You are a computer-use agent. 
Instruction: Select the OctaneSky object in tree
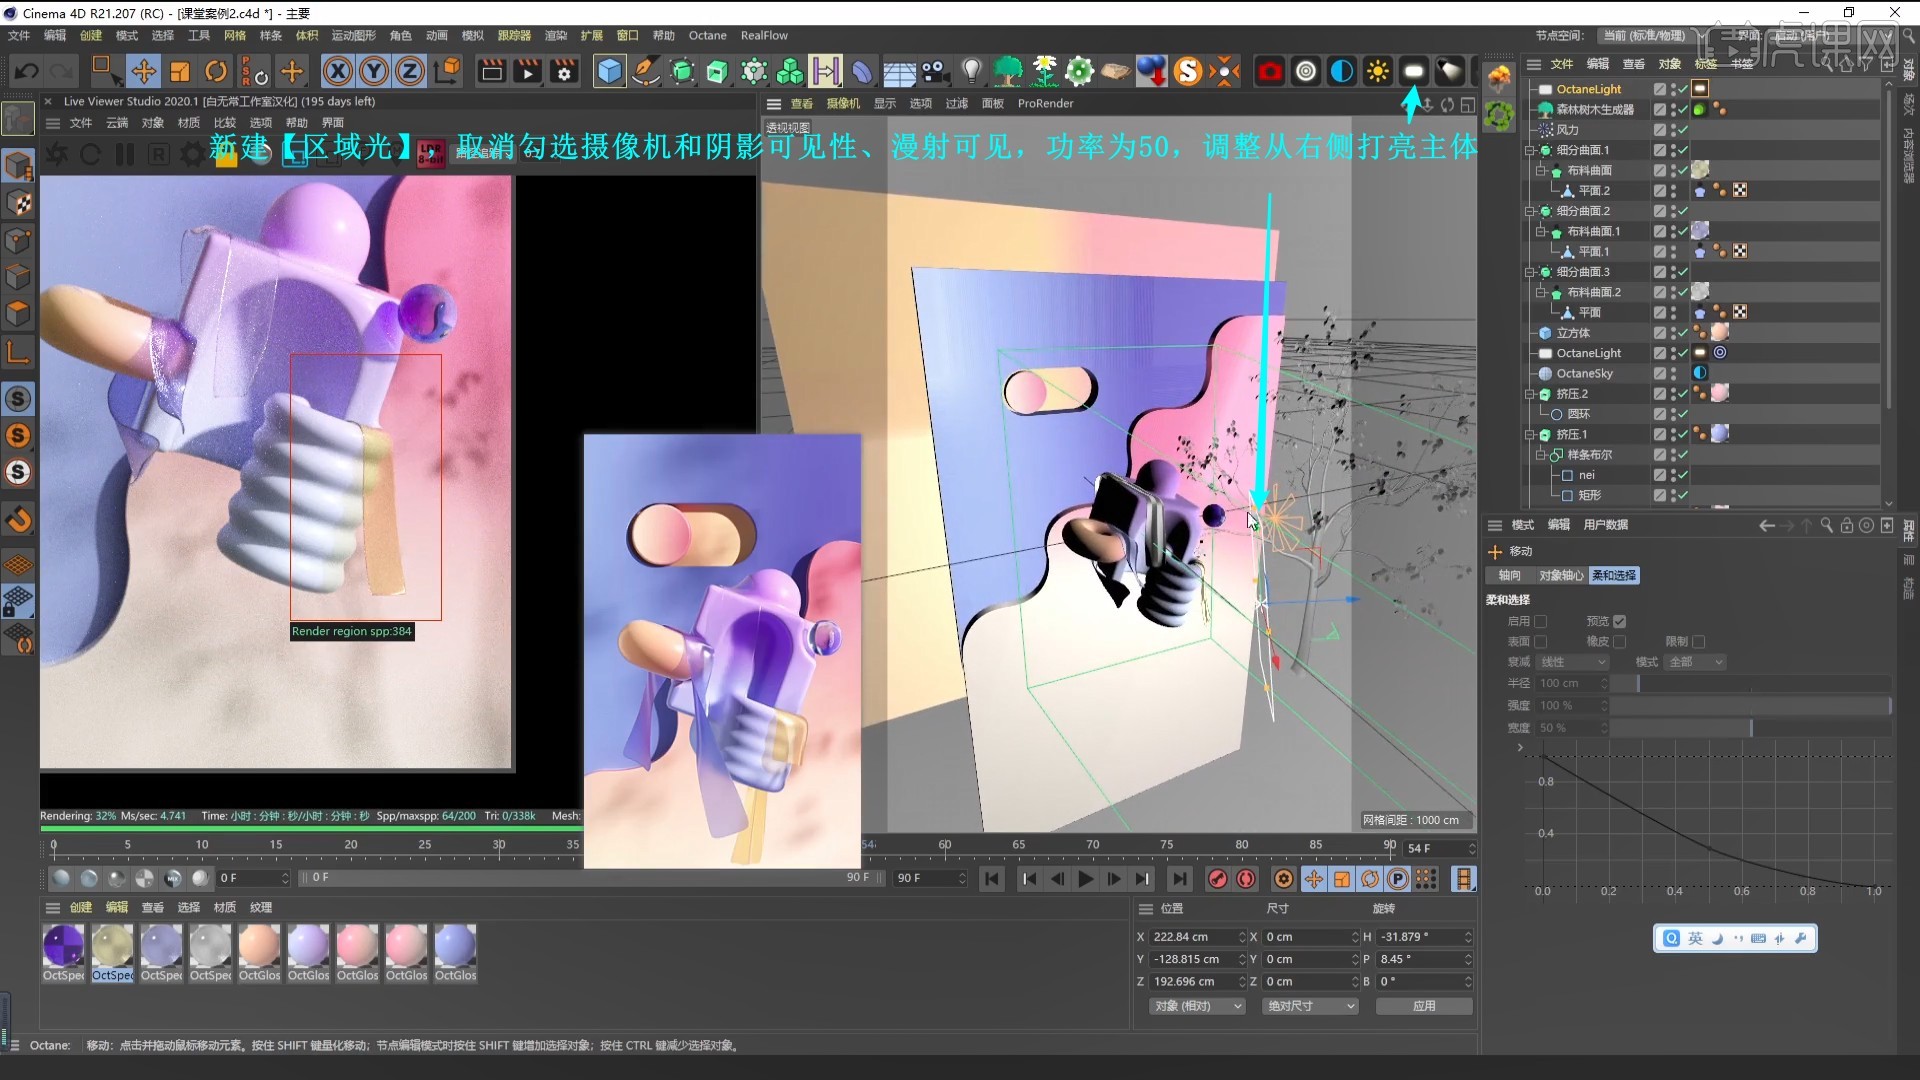1584,373
